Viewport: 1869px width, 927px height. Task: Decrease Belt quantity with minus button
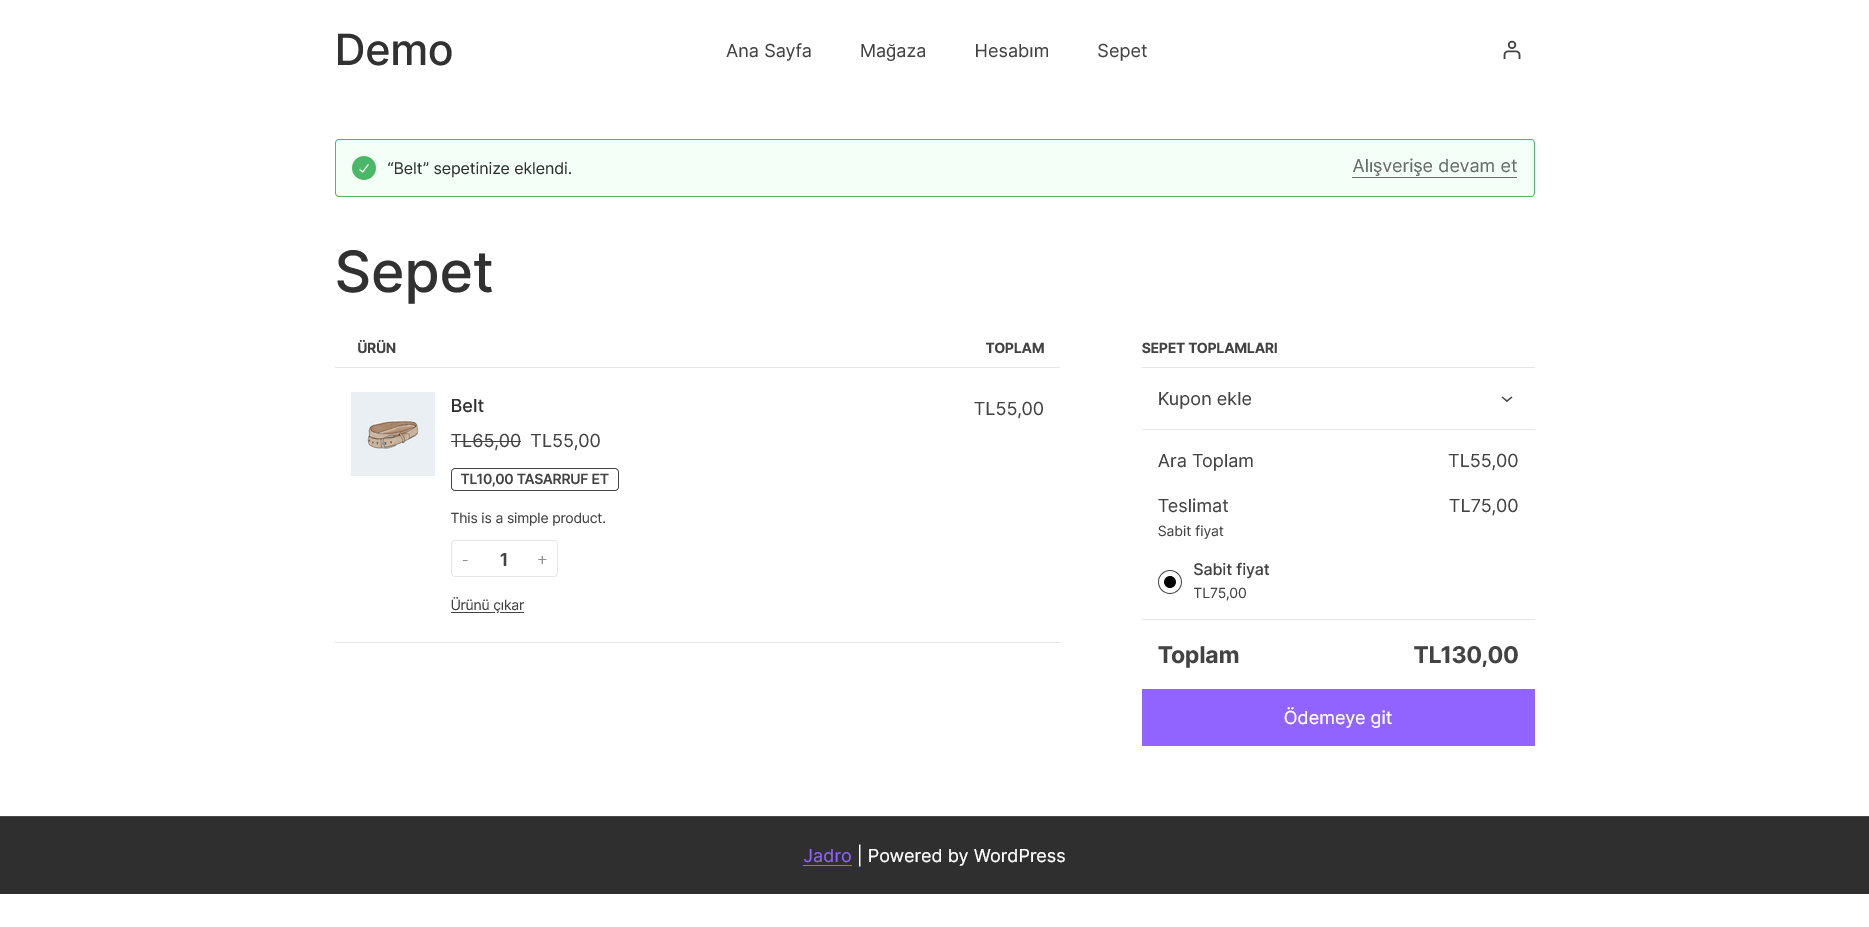(465, 560)
